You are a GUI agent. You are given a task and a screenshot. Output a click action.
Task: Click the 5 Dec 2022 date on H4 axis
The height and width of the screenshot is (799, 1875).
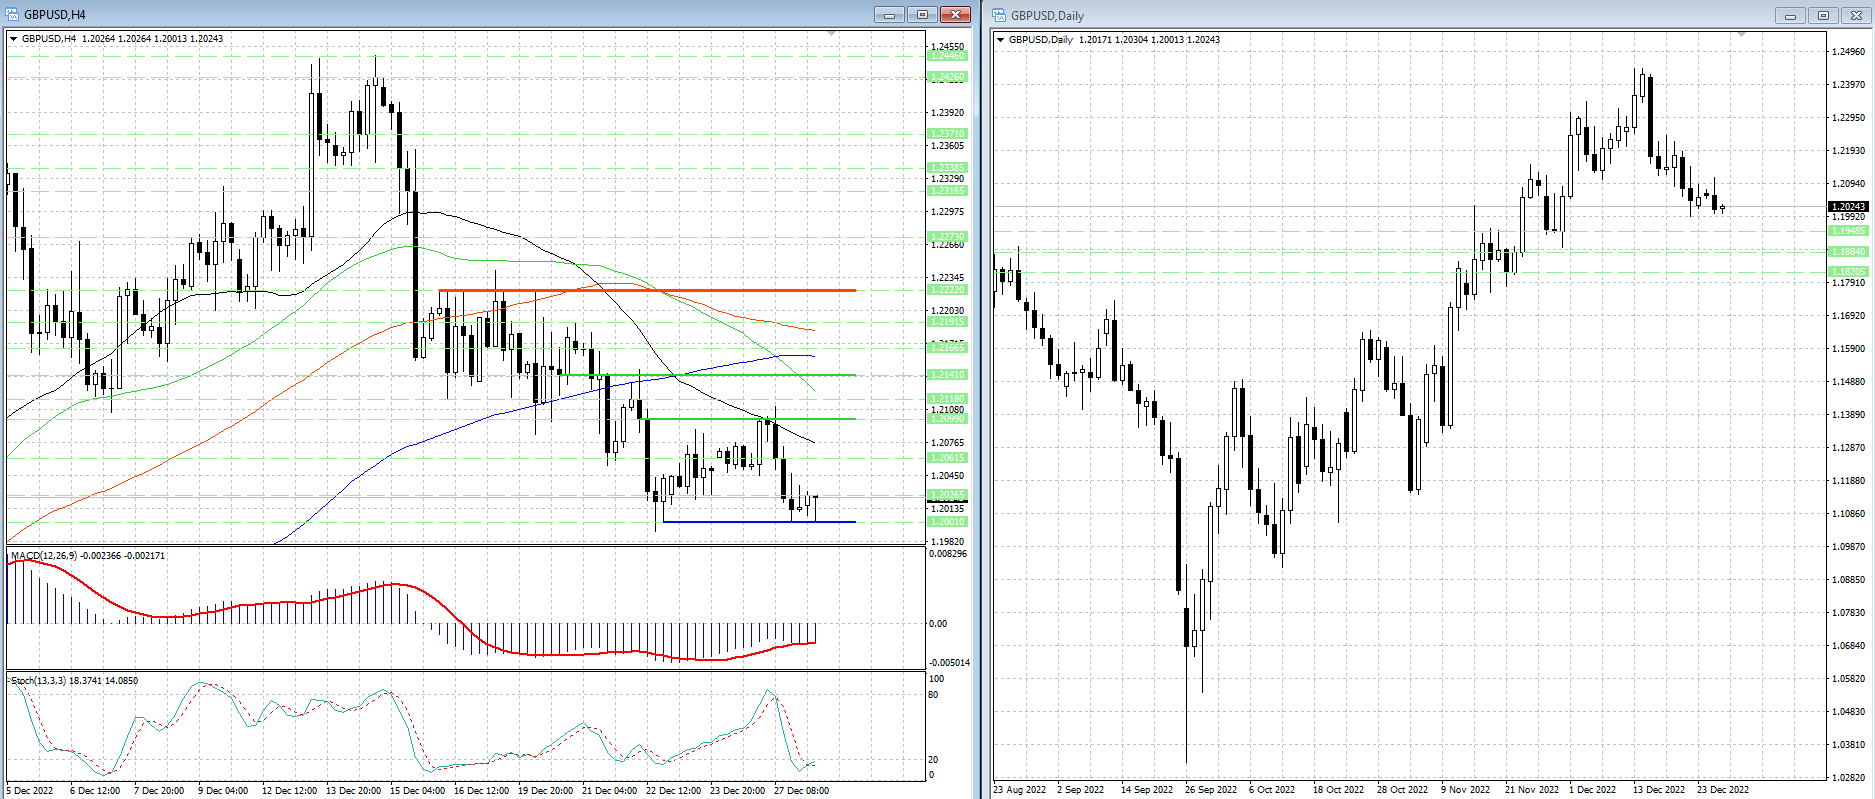point(30,791)
